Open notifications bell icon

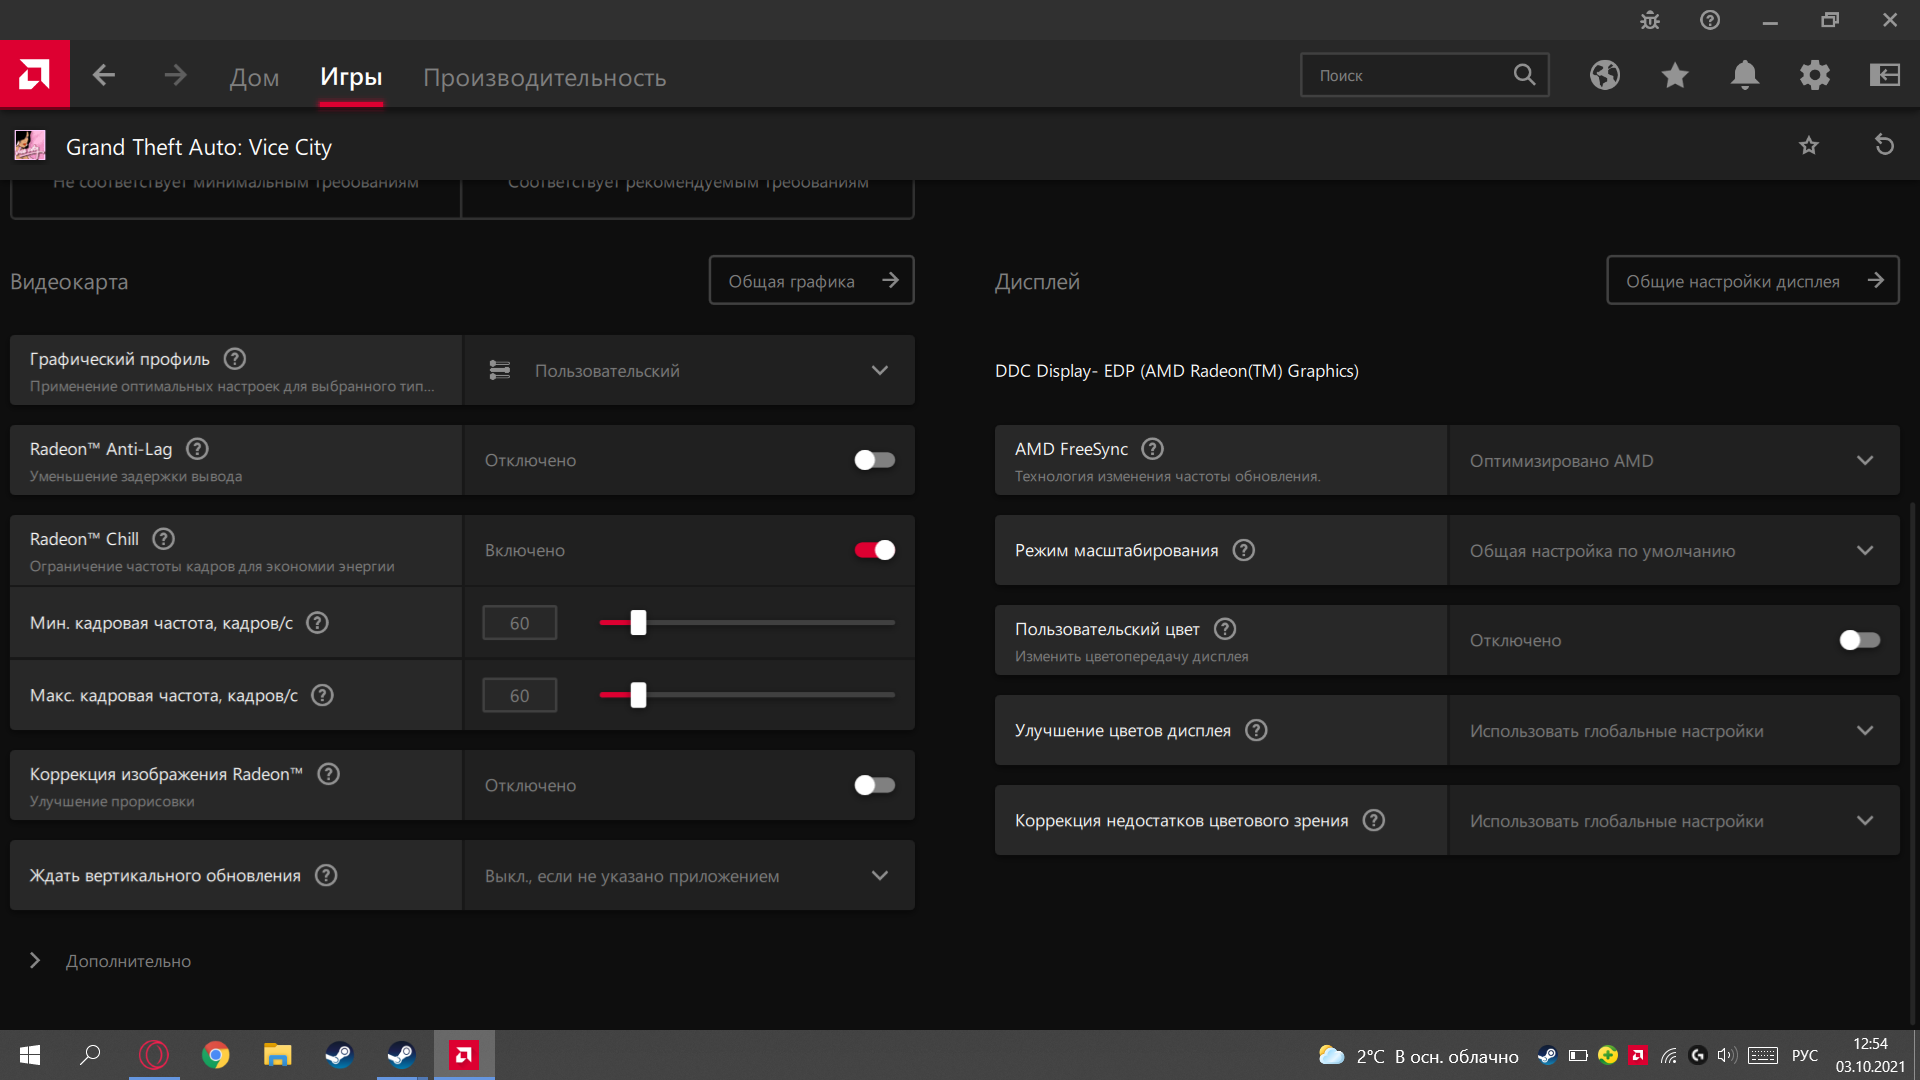[1745, 75]
